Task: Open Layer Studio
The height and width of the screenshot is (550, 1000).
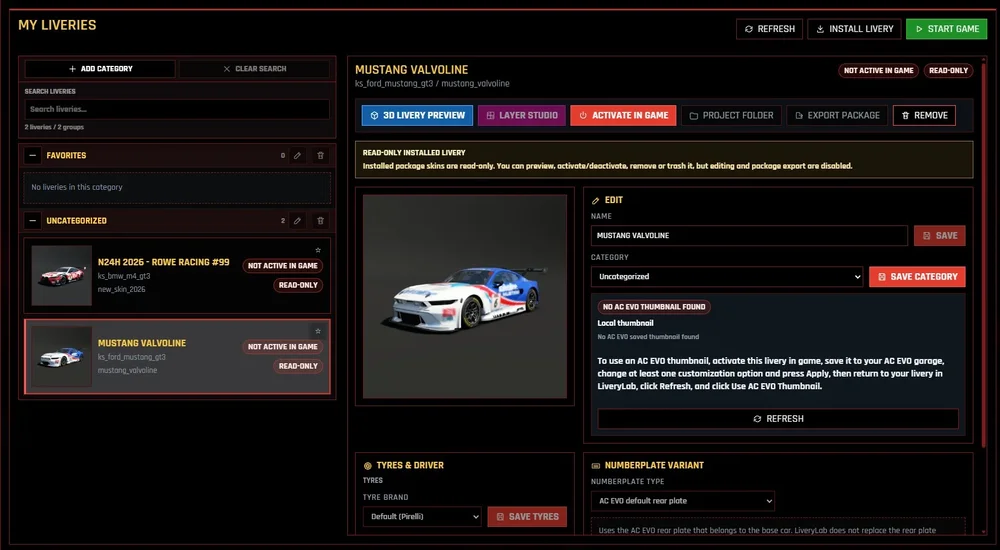Action: point(522,115)
